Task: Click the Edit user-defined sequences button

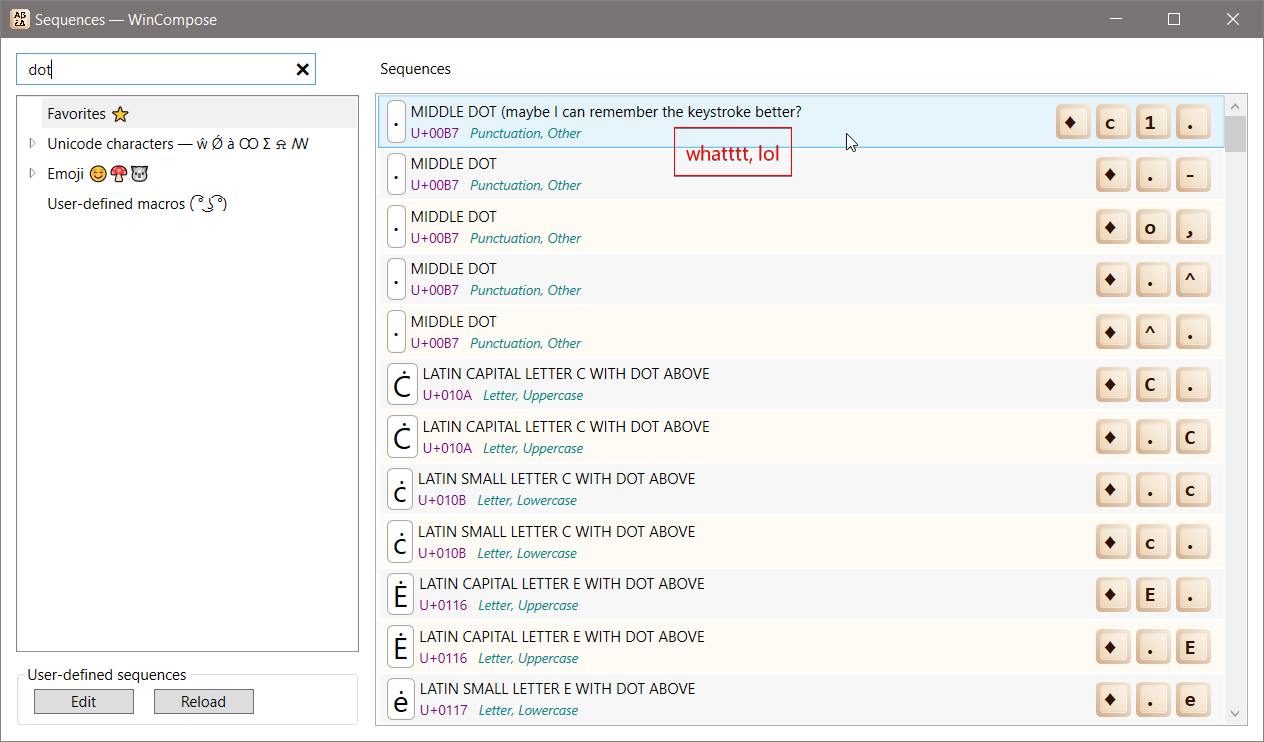Action: click(84, 702)
